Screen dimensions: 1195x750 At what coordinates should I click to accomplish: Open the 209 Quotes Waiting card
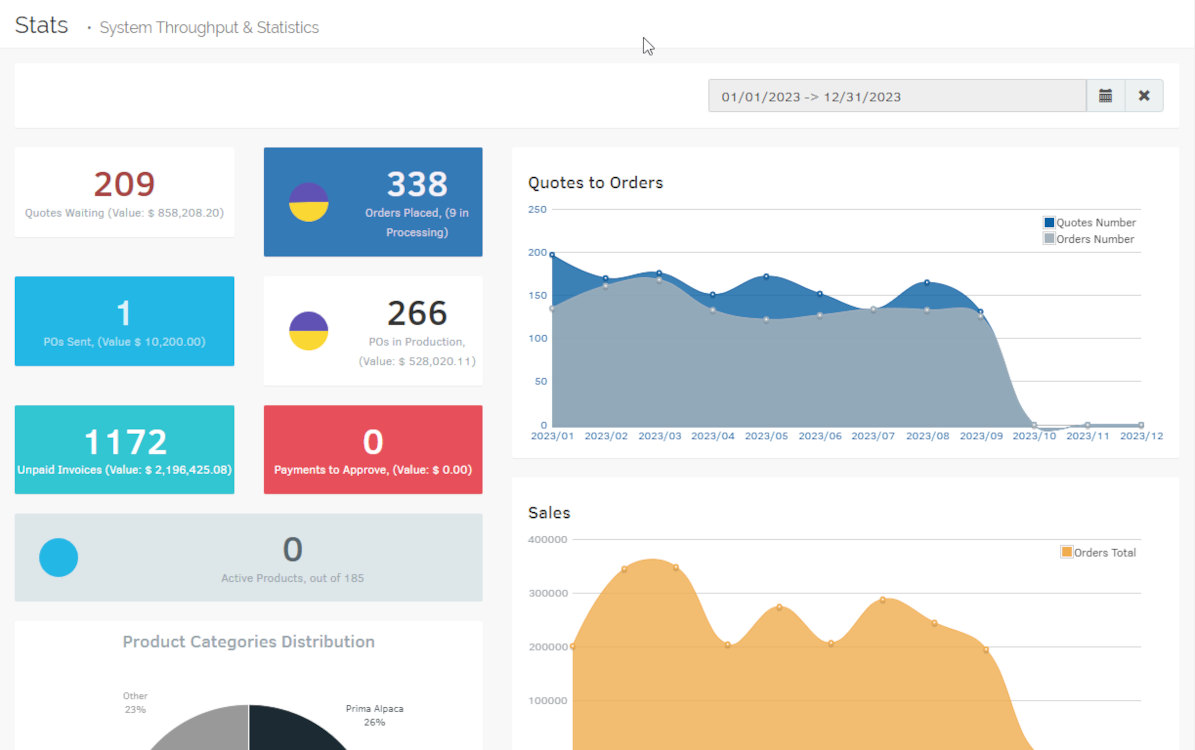[124, 192]
